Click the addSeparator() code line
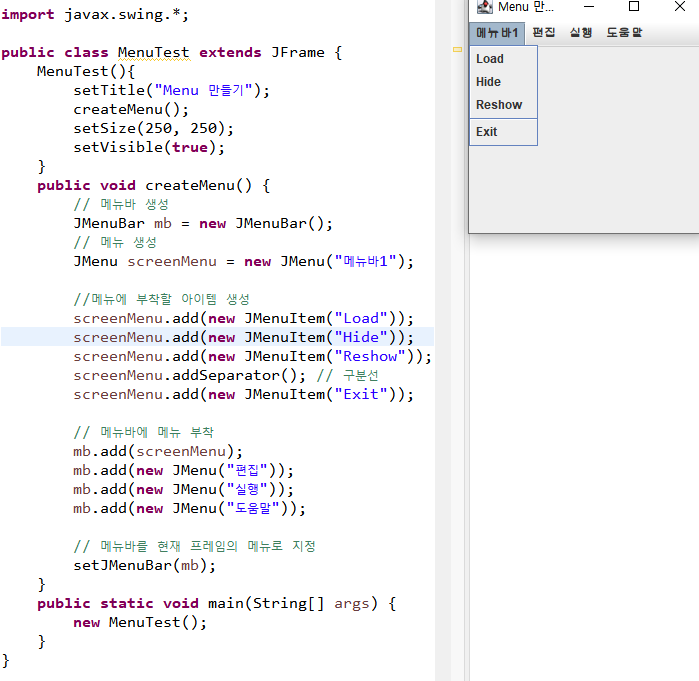The width and height of the screenshot is (699, 681). pos(226,375)
